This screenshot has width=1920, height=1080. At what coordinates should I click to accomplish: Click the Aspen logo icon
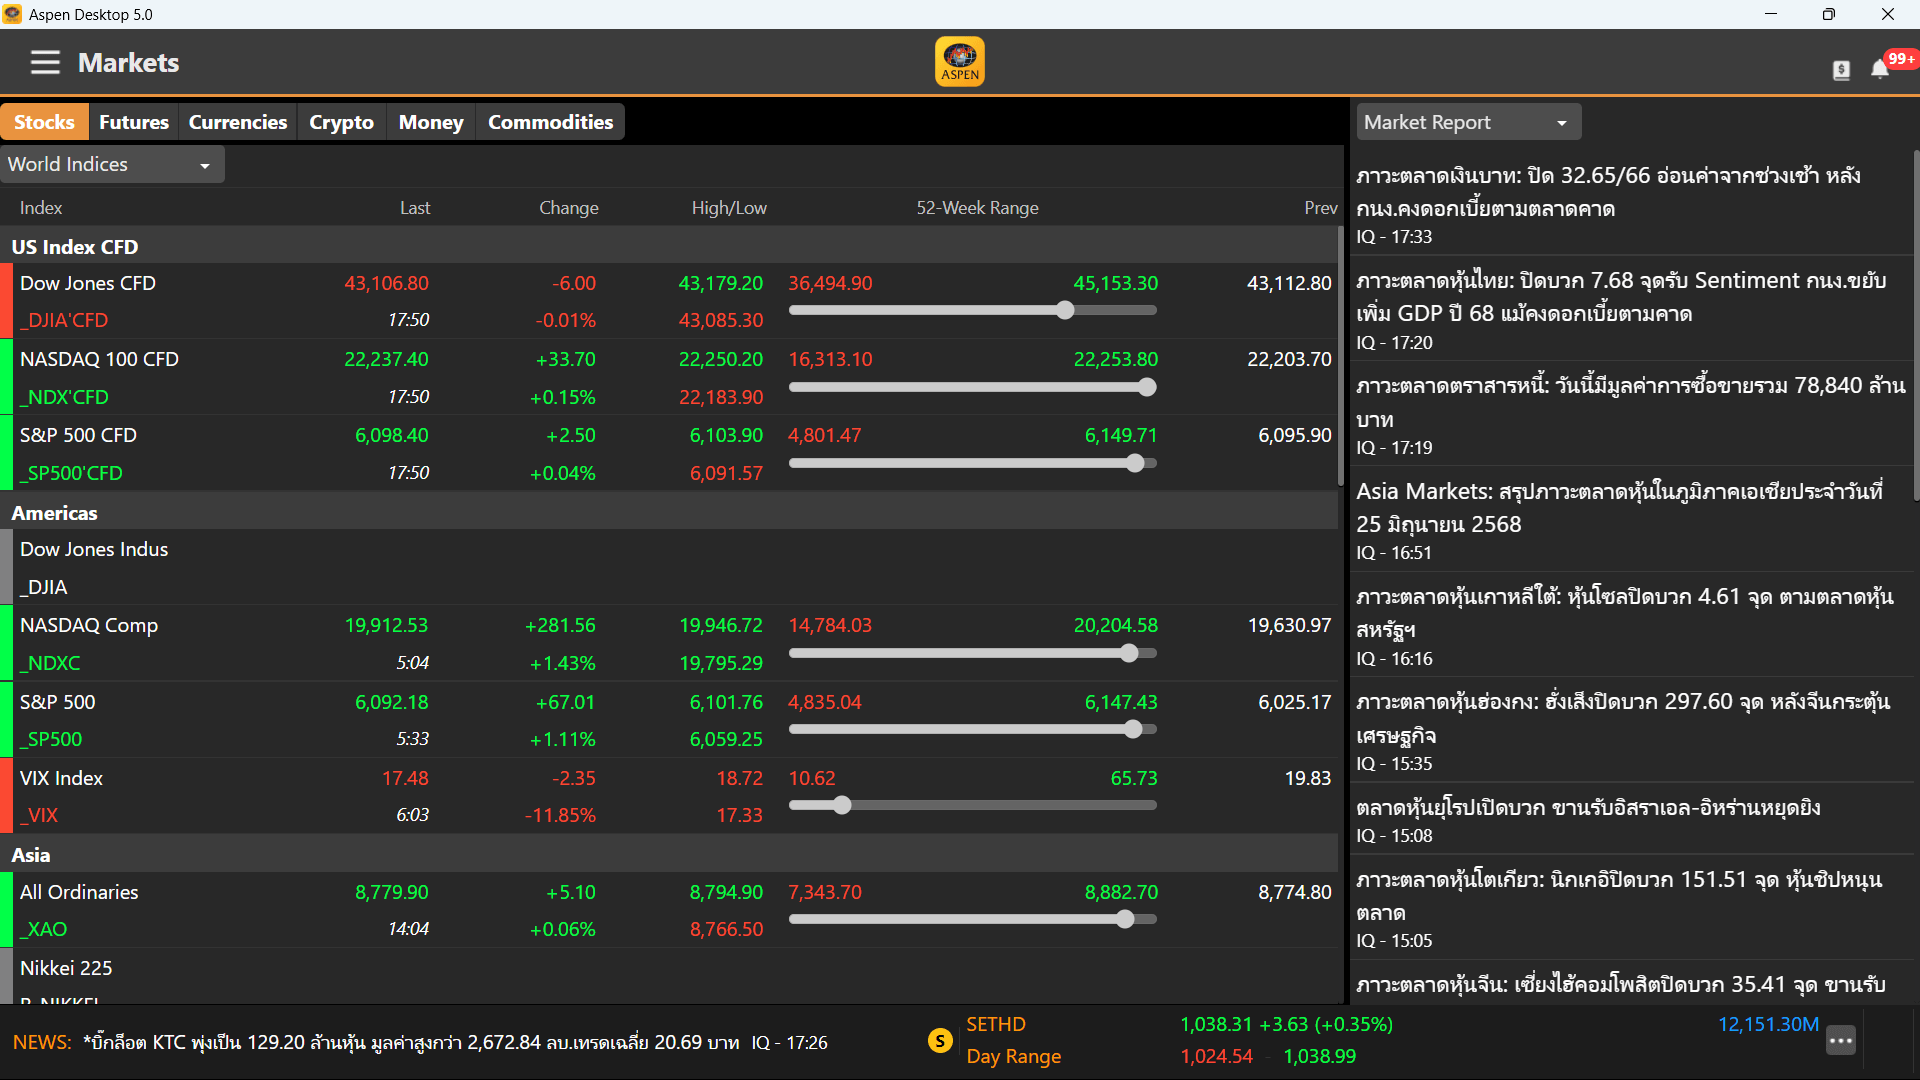960,62
